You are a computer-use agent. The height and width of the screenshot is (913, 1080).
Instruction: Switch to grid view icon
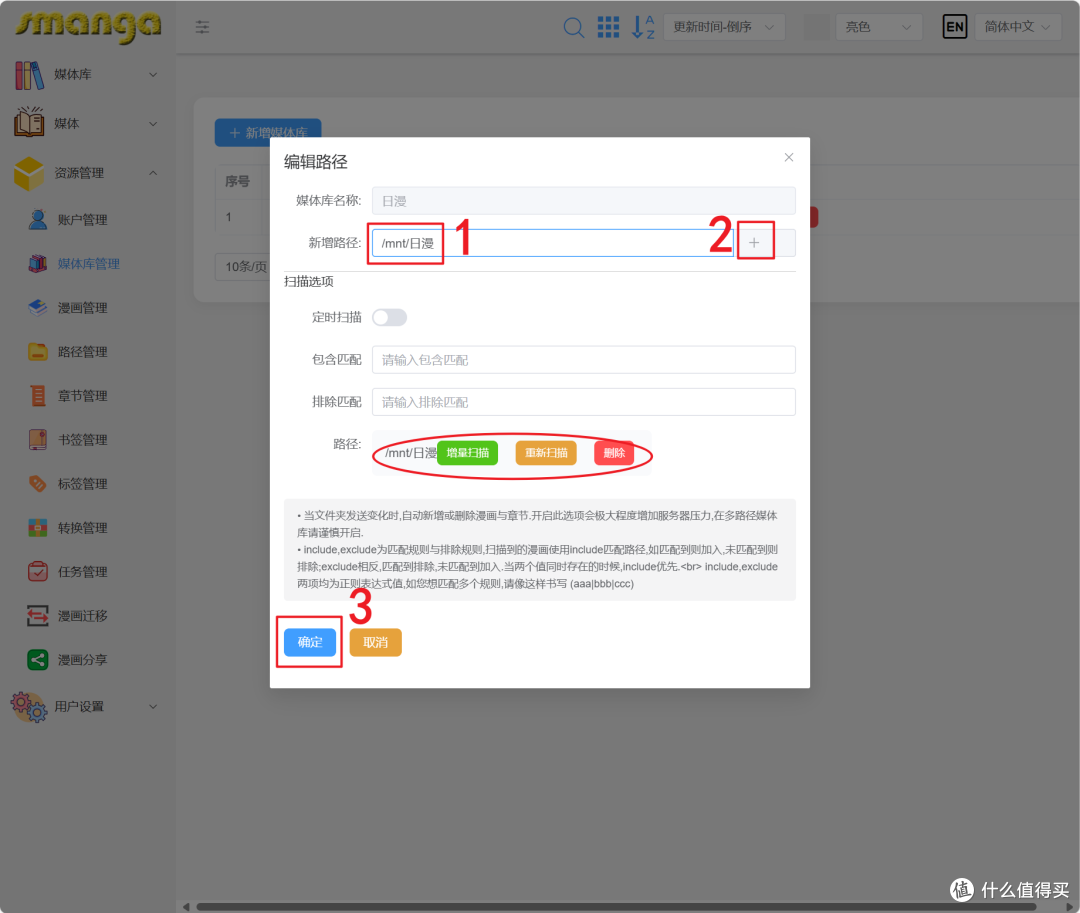click(608, 27)
